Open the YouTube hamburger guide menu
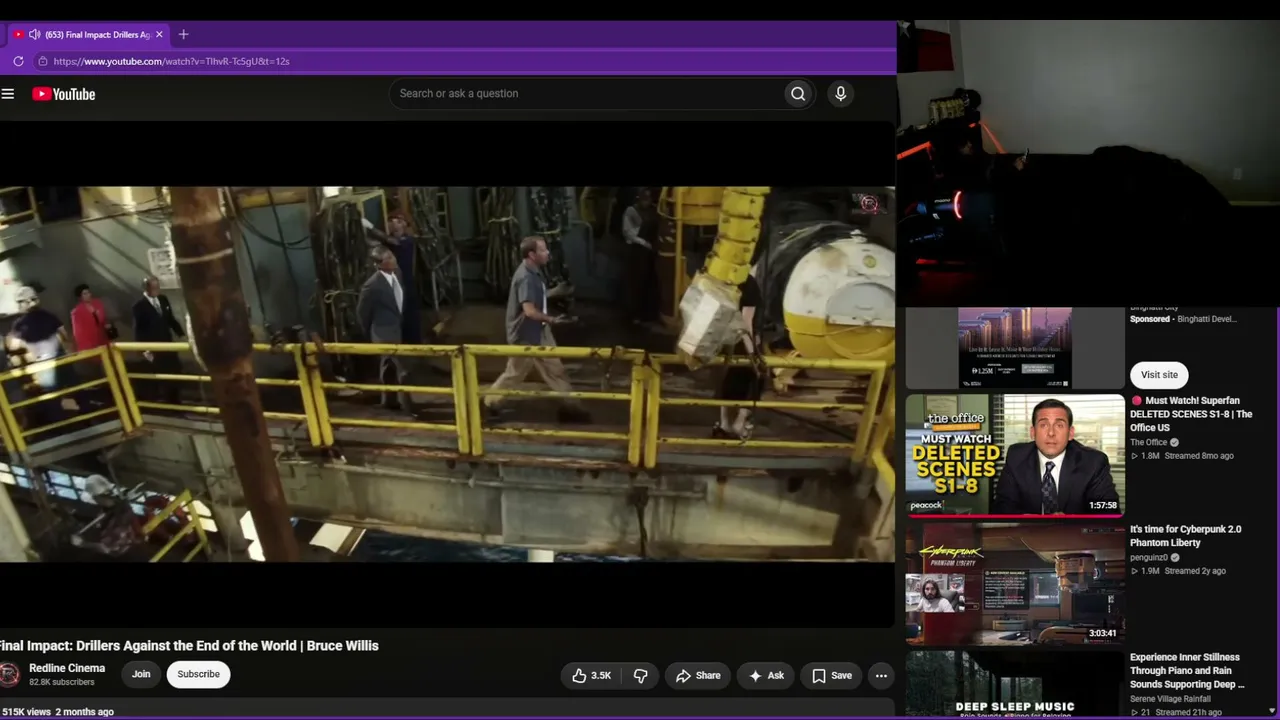This screenshot has height=720, width=1280. pos(8,94)
